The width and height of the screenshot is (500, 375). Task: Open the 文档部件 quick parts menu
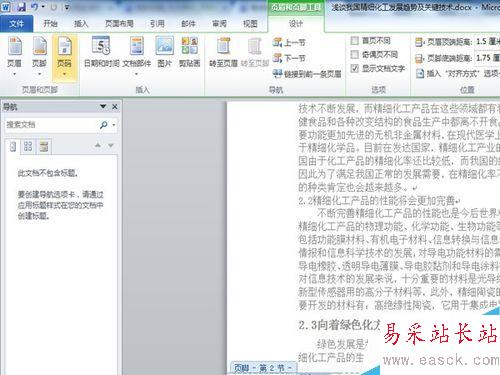tap(137, 57)
